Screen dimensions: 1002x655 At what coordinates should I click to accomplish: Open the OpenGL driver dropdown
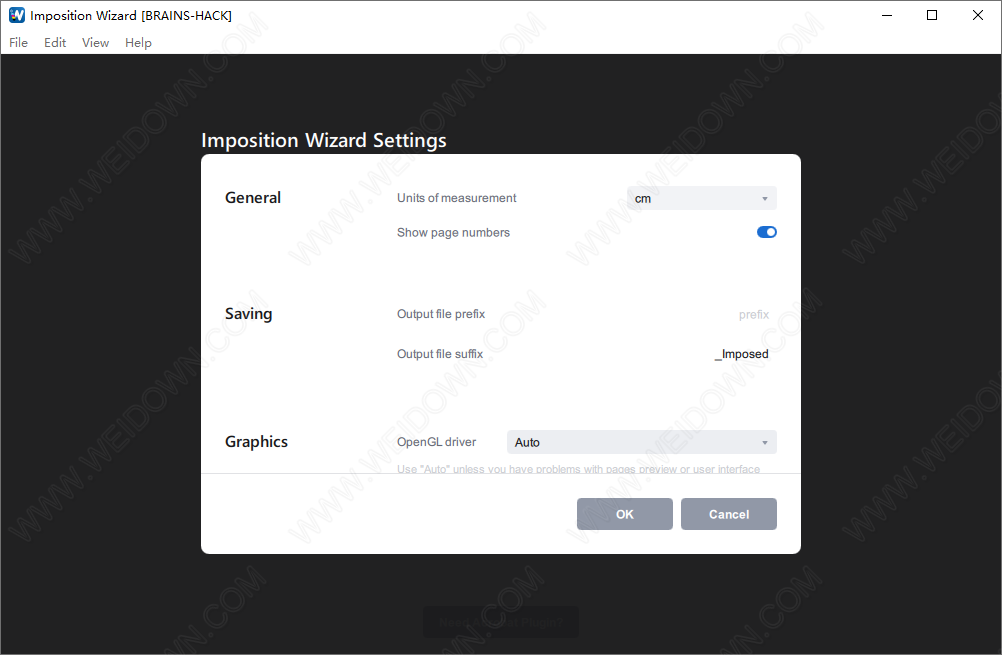pyautogui.click(x=642, y=442)
